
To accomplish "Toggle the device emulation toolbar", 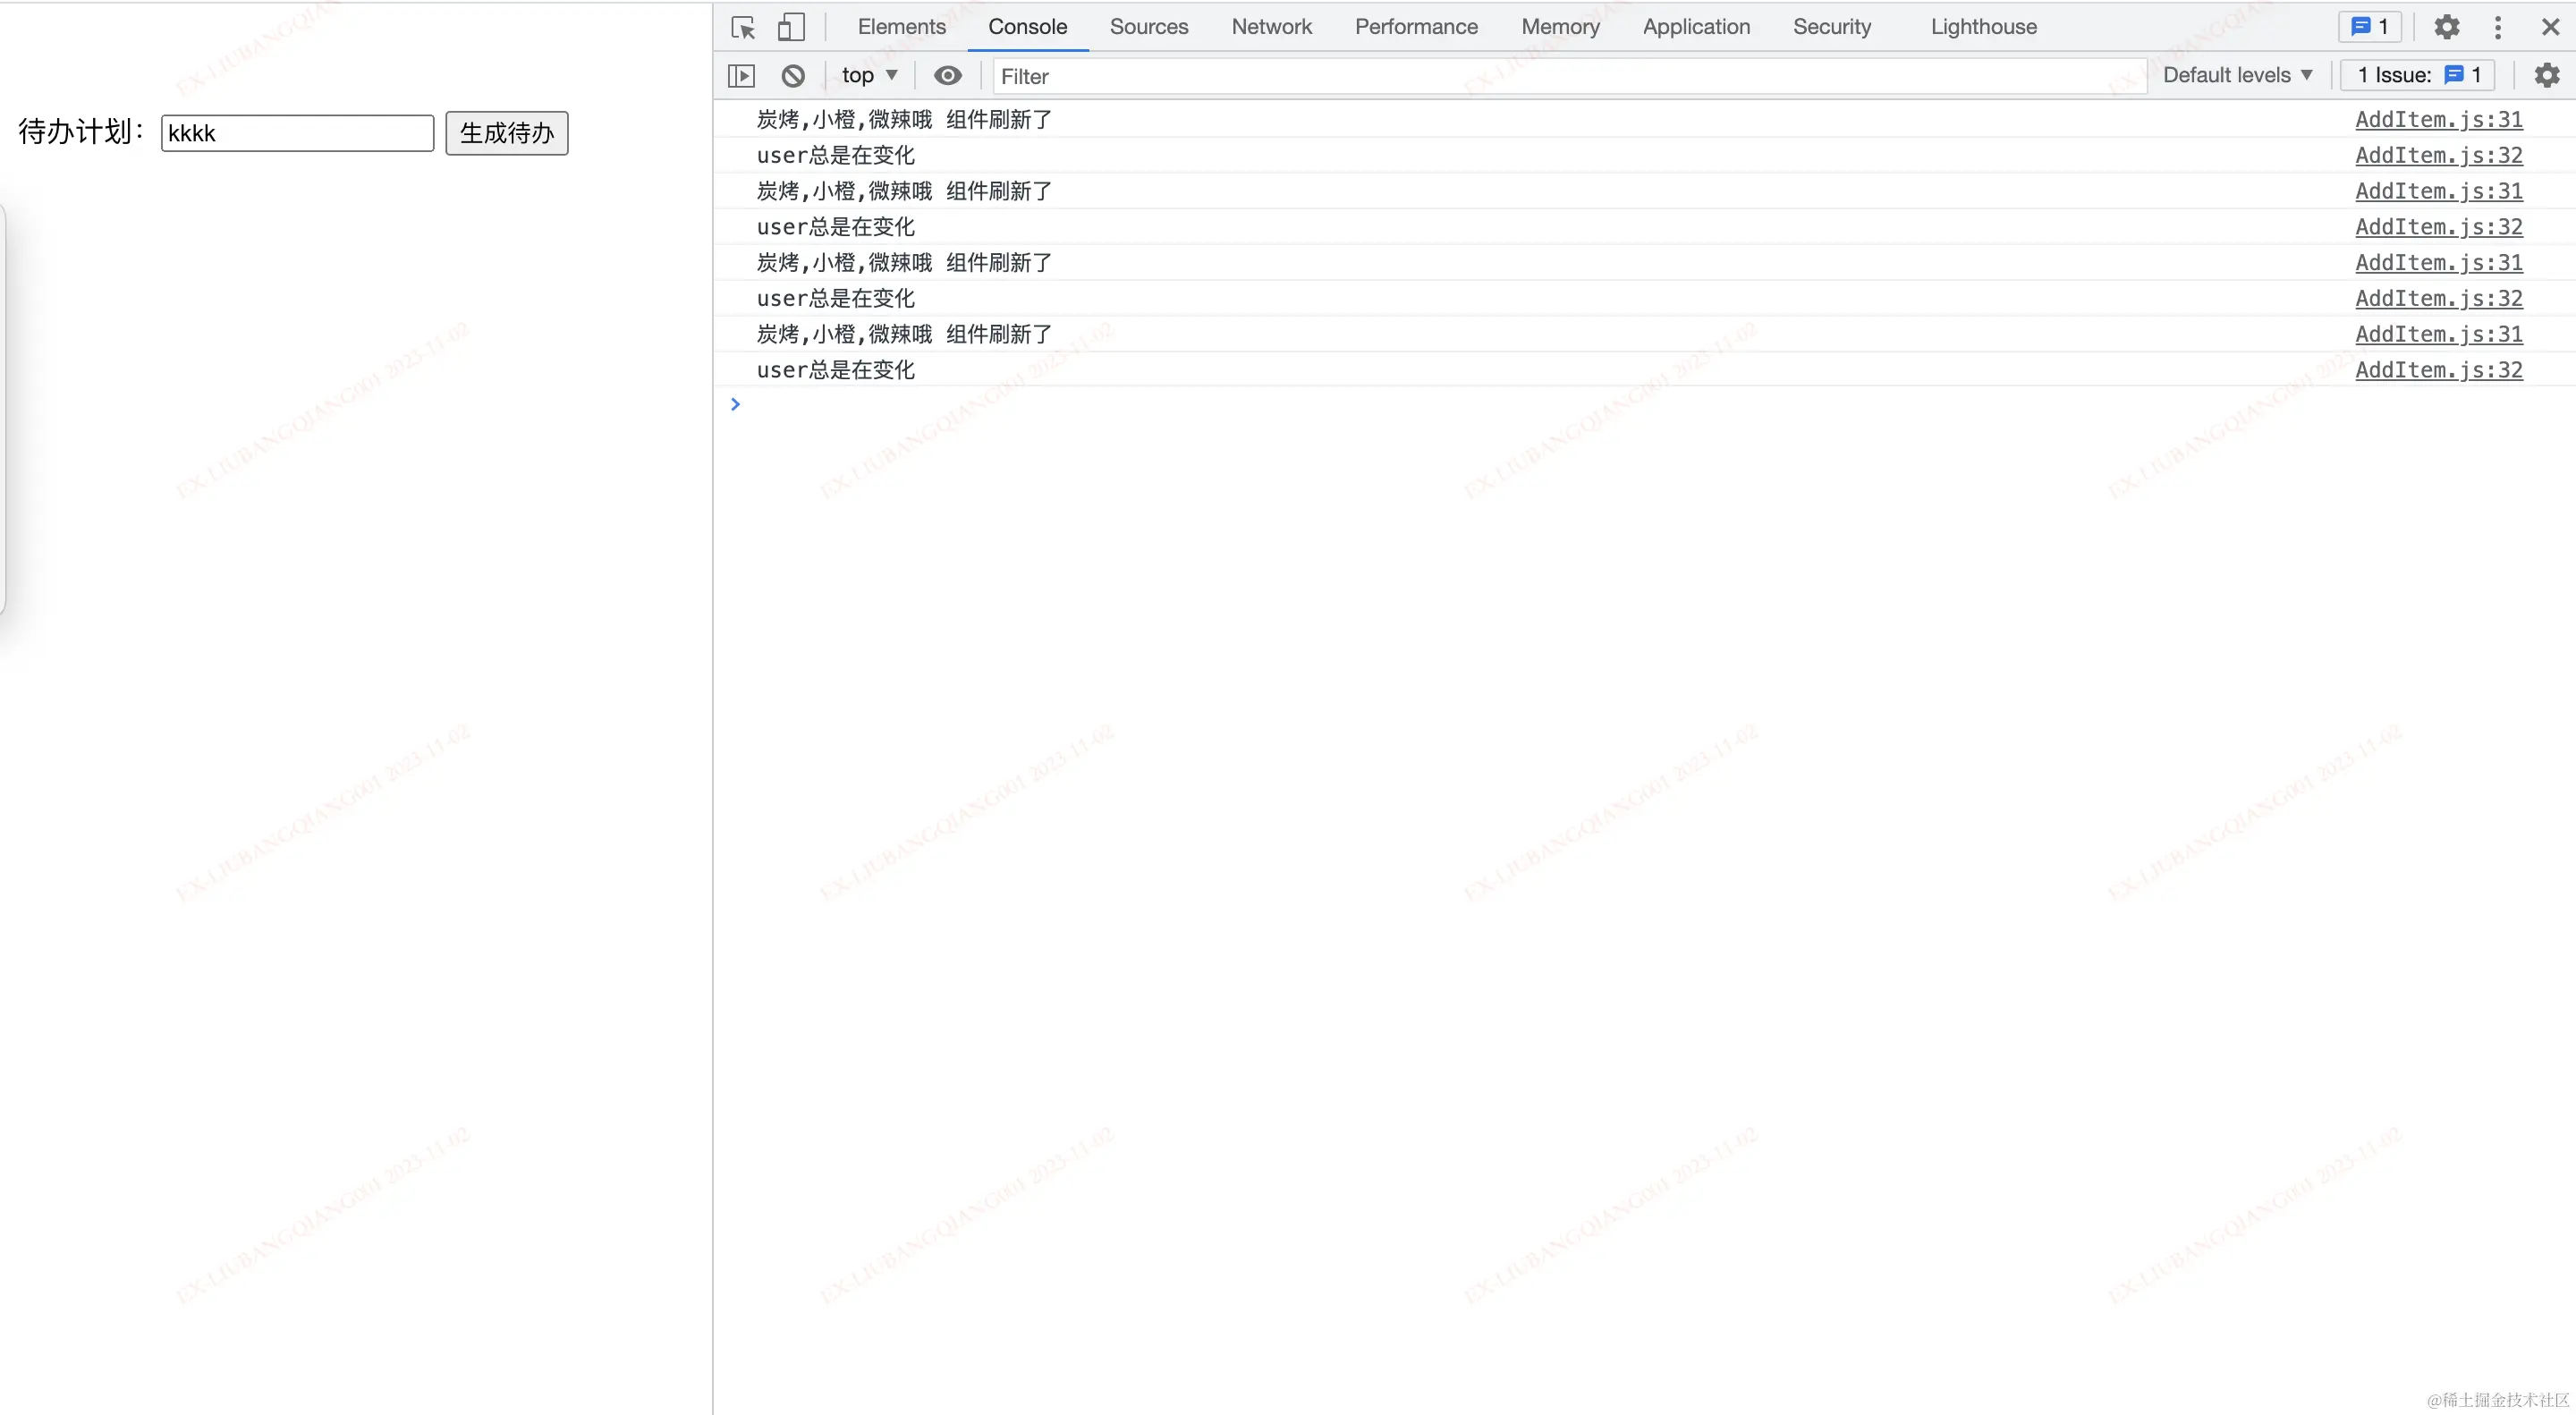I will coord(791,27).
